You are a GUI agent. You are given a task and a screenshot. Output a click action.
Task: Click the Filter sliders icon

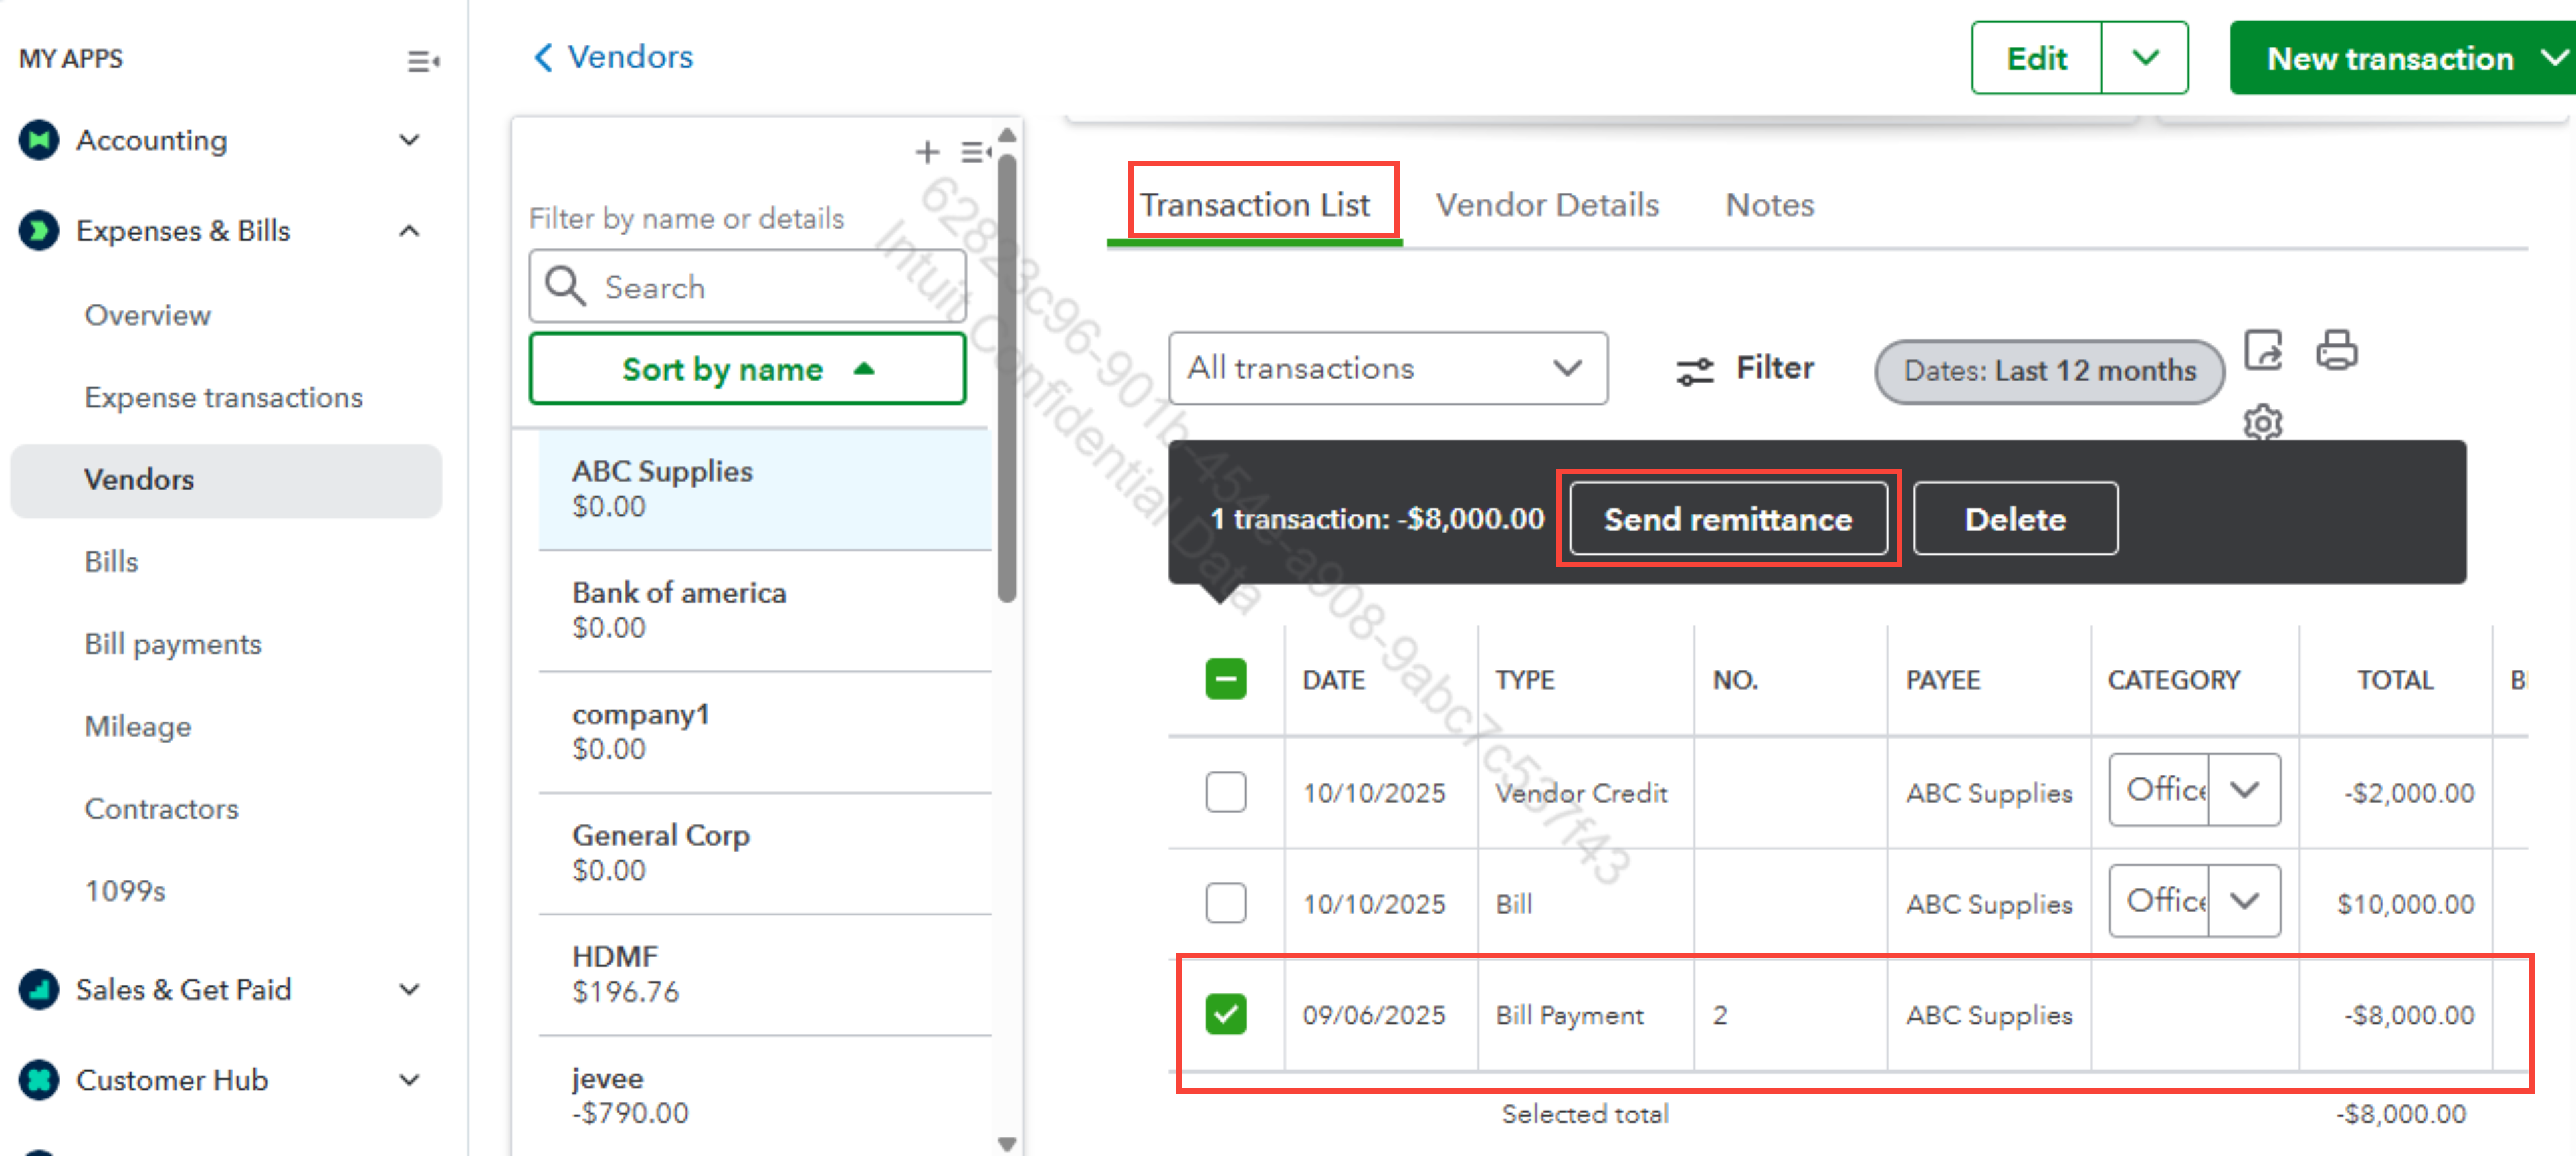point(1695,371)
